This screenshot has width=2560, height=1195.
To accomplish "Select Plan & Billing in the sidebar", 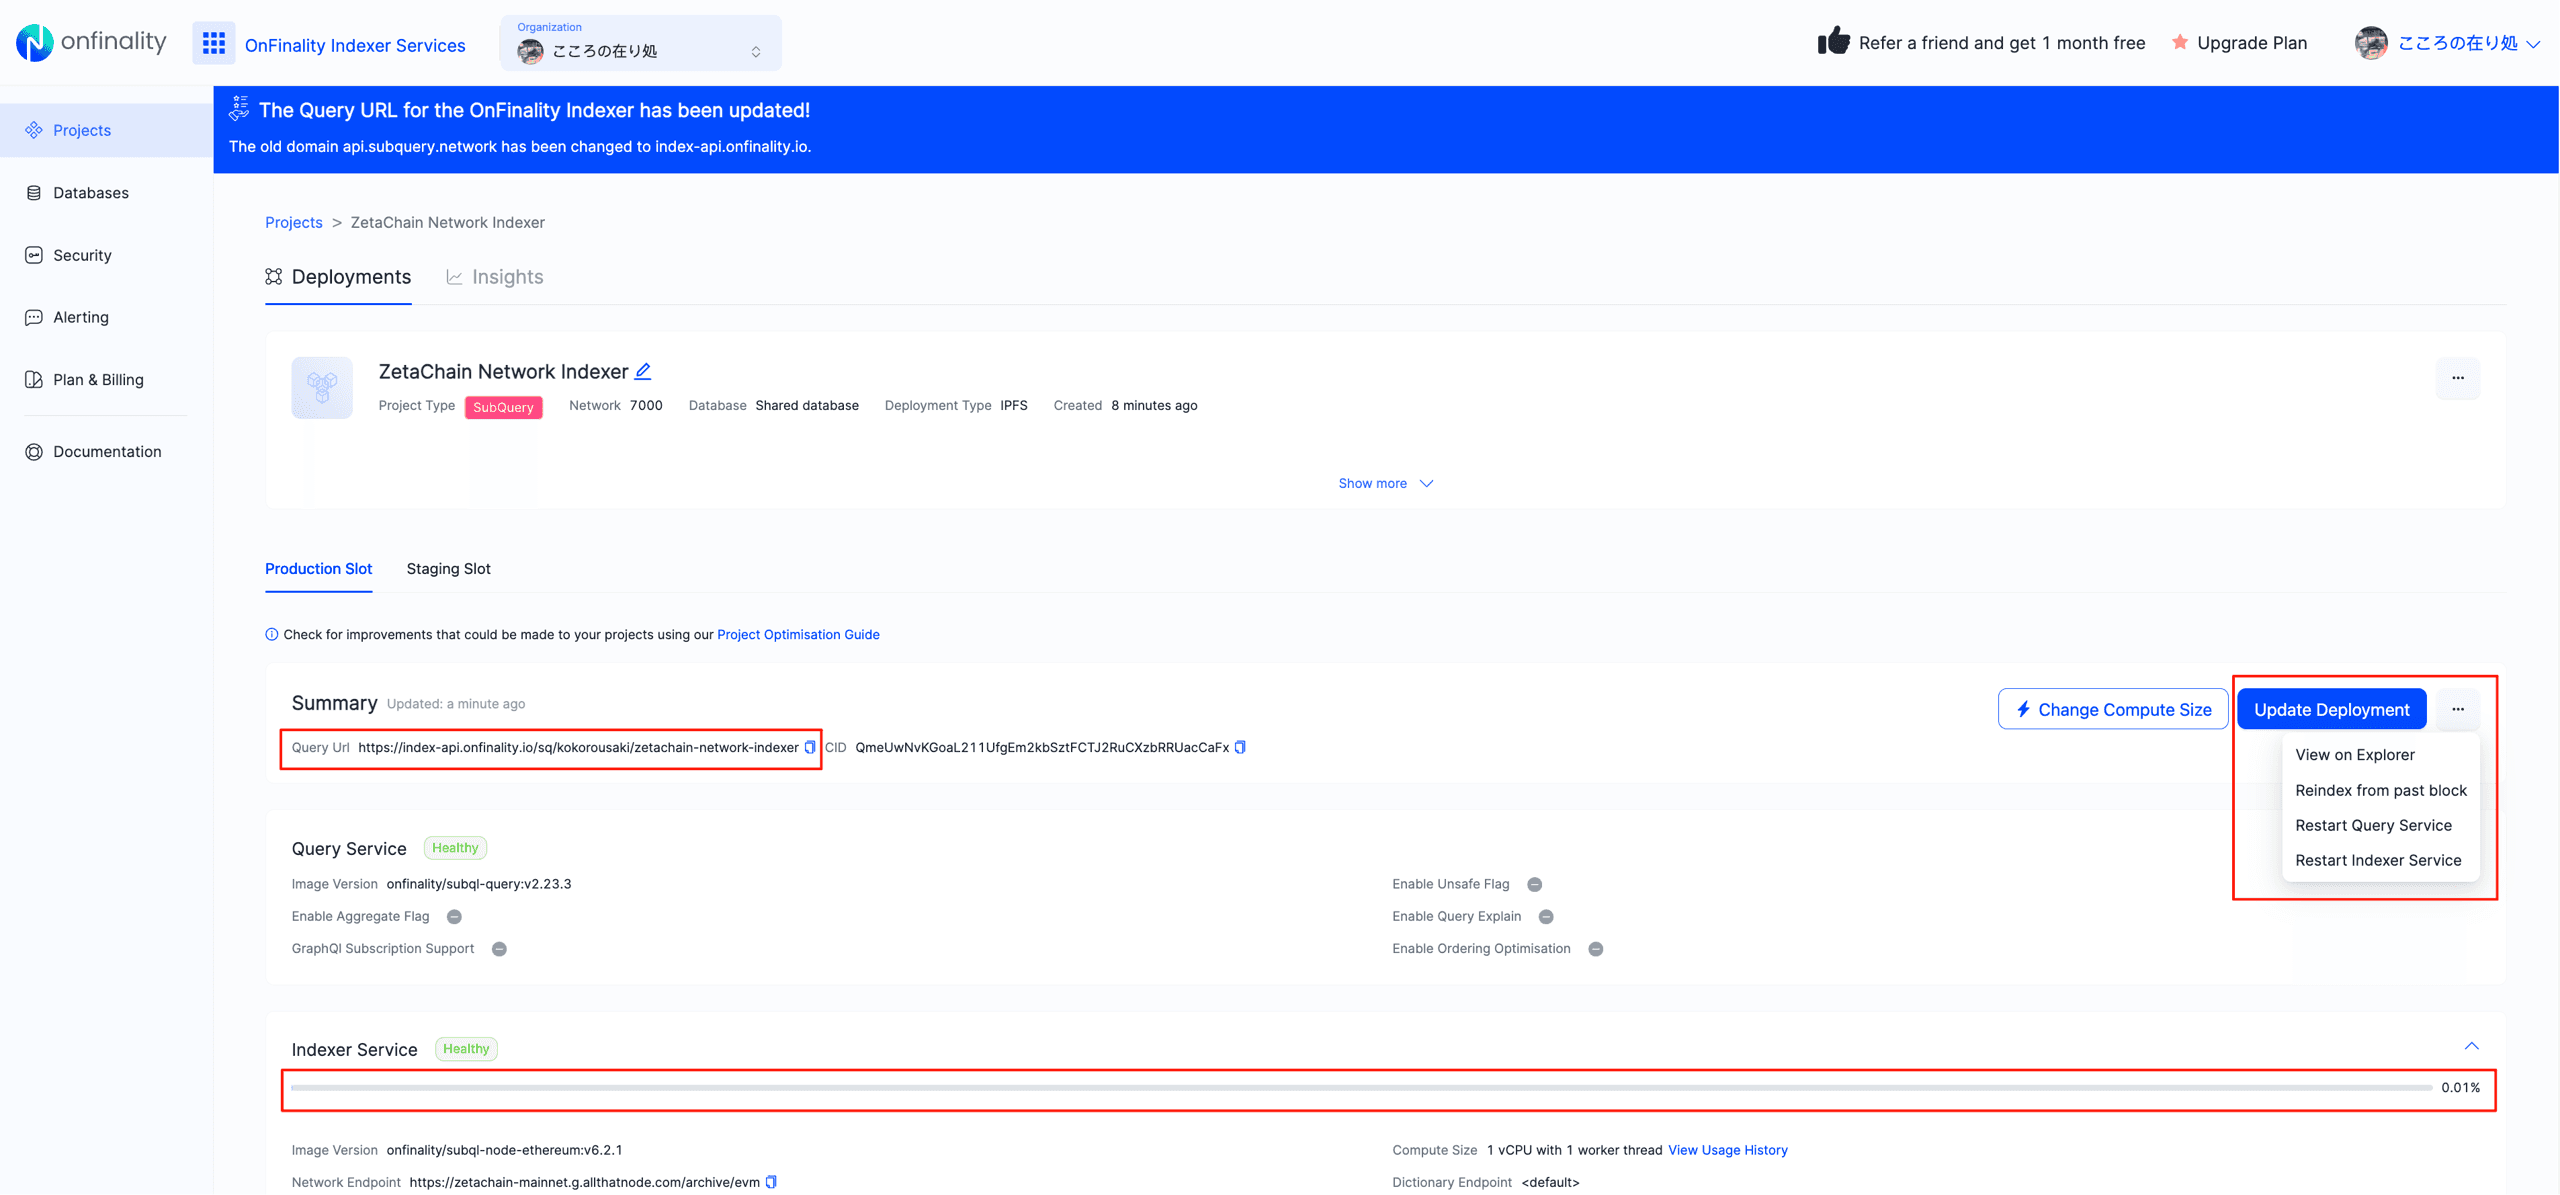I will (97, 379).
